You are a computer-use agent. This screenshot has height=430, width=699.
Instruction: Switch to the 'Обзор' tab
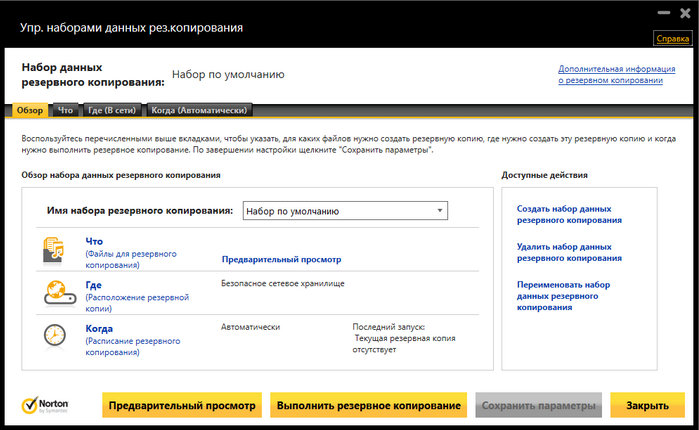pyautogui.click(x=30, y=110)
